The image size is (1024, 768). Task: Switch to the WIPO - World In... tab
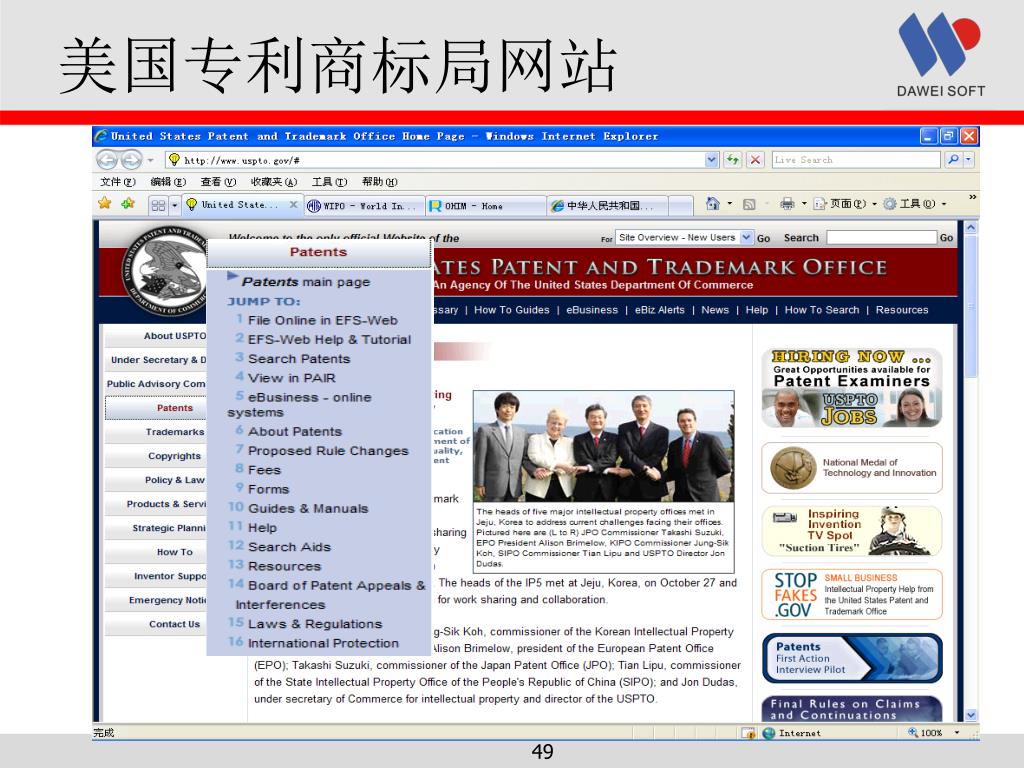tap(364, 206)
